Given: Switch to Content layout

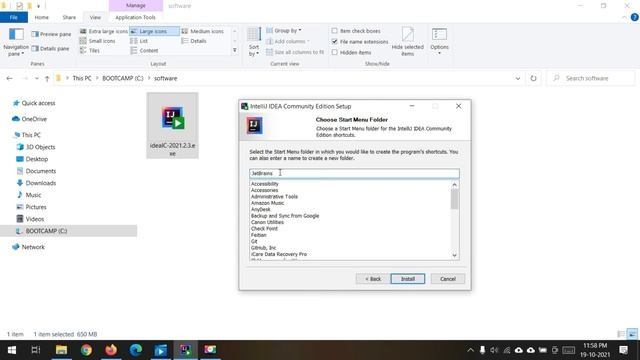Looking at the screenshot, I should click(x=144, y=51).
